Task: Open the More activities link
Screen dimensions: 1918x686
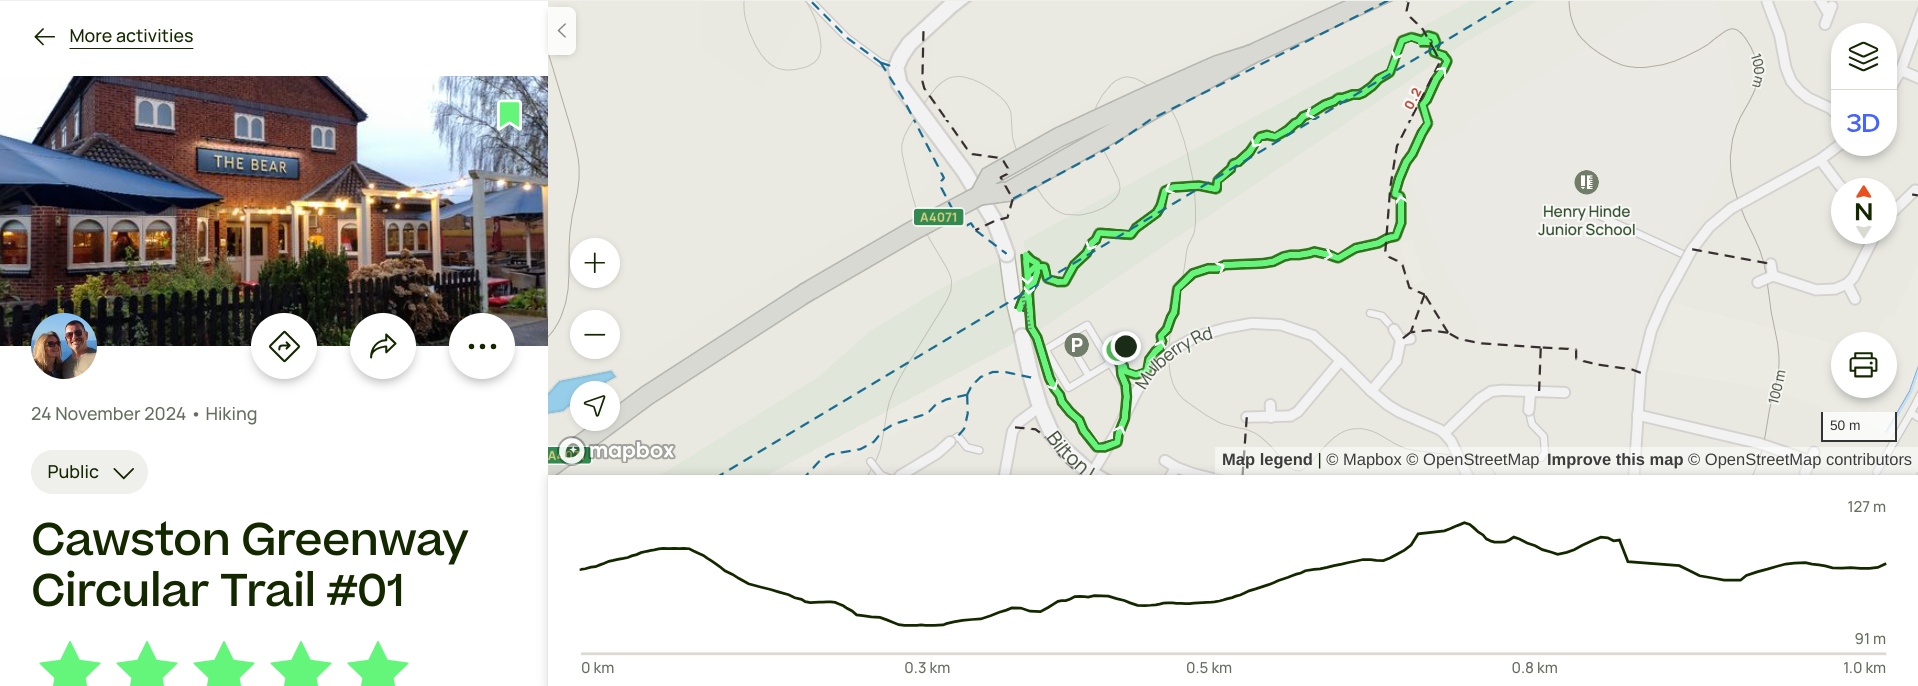Action: 131,36
